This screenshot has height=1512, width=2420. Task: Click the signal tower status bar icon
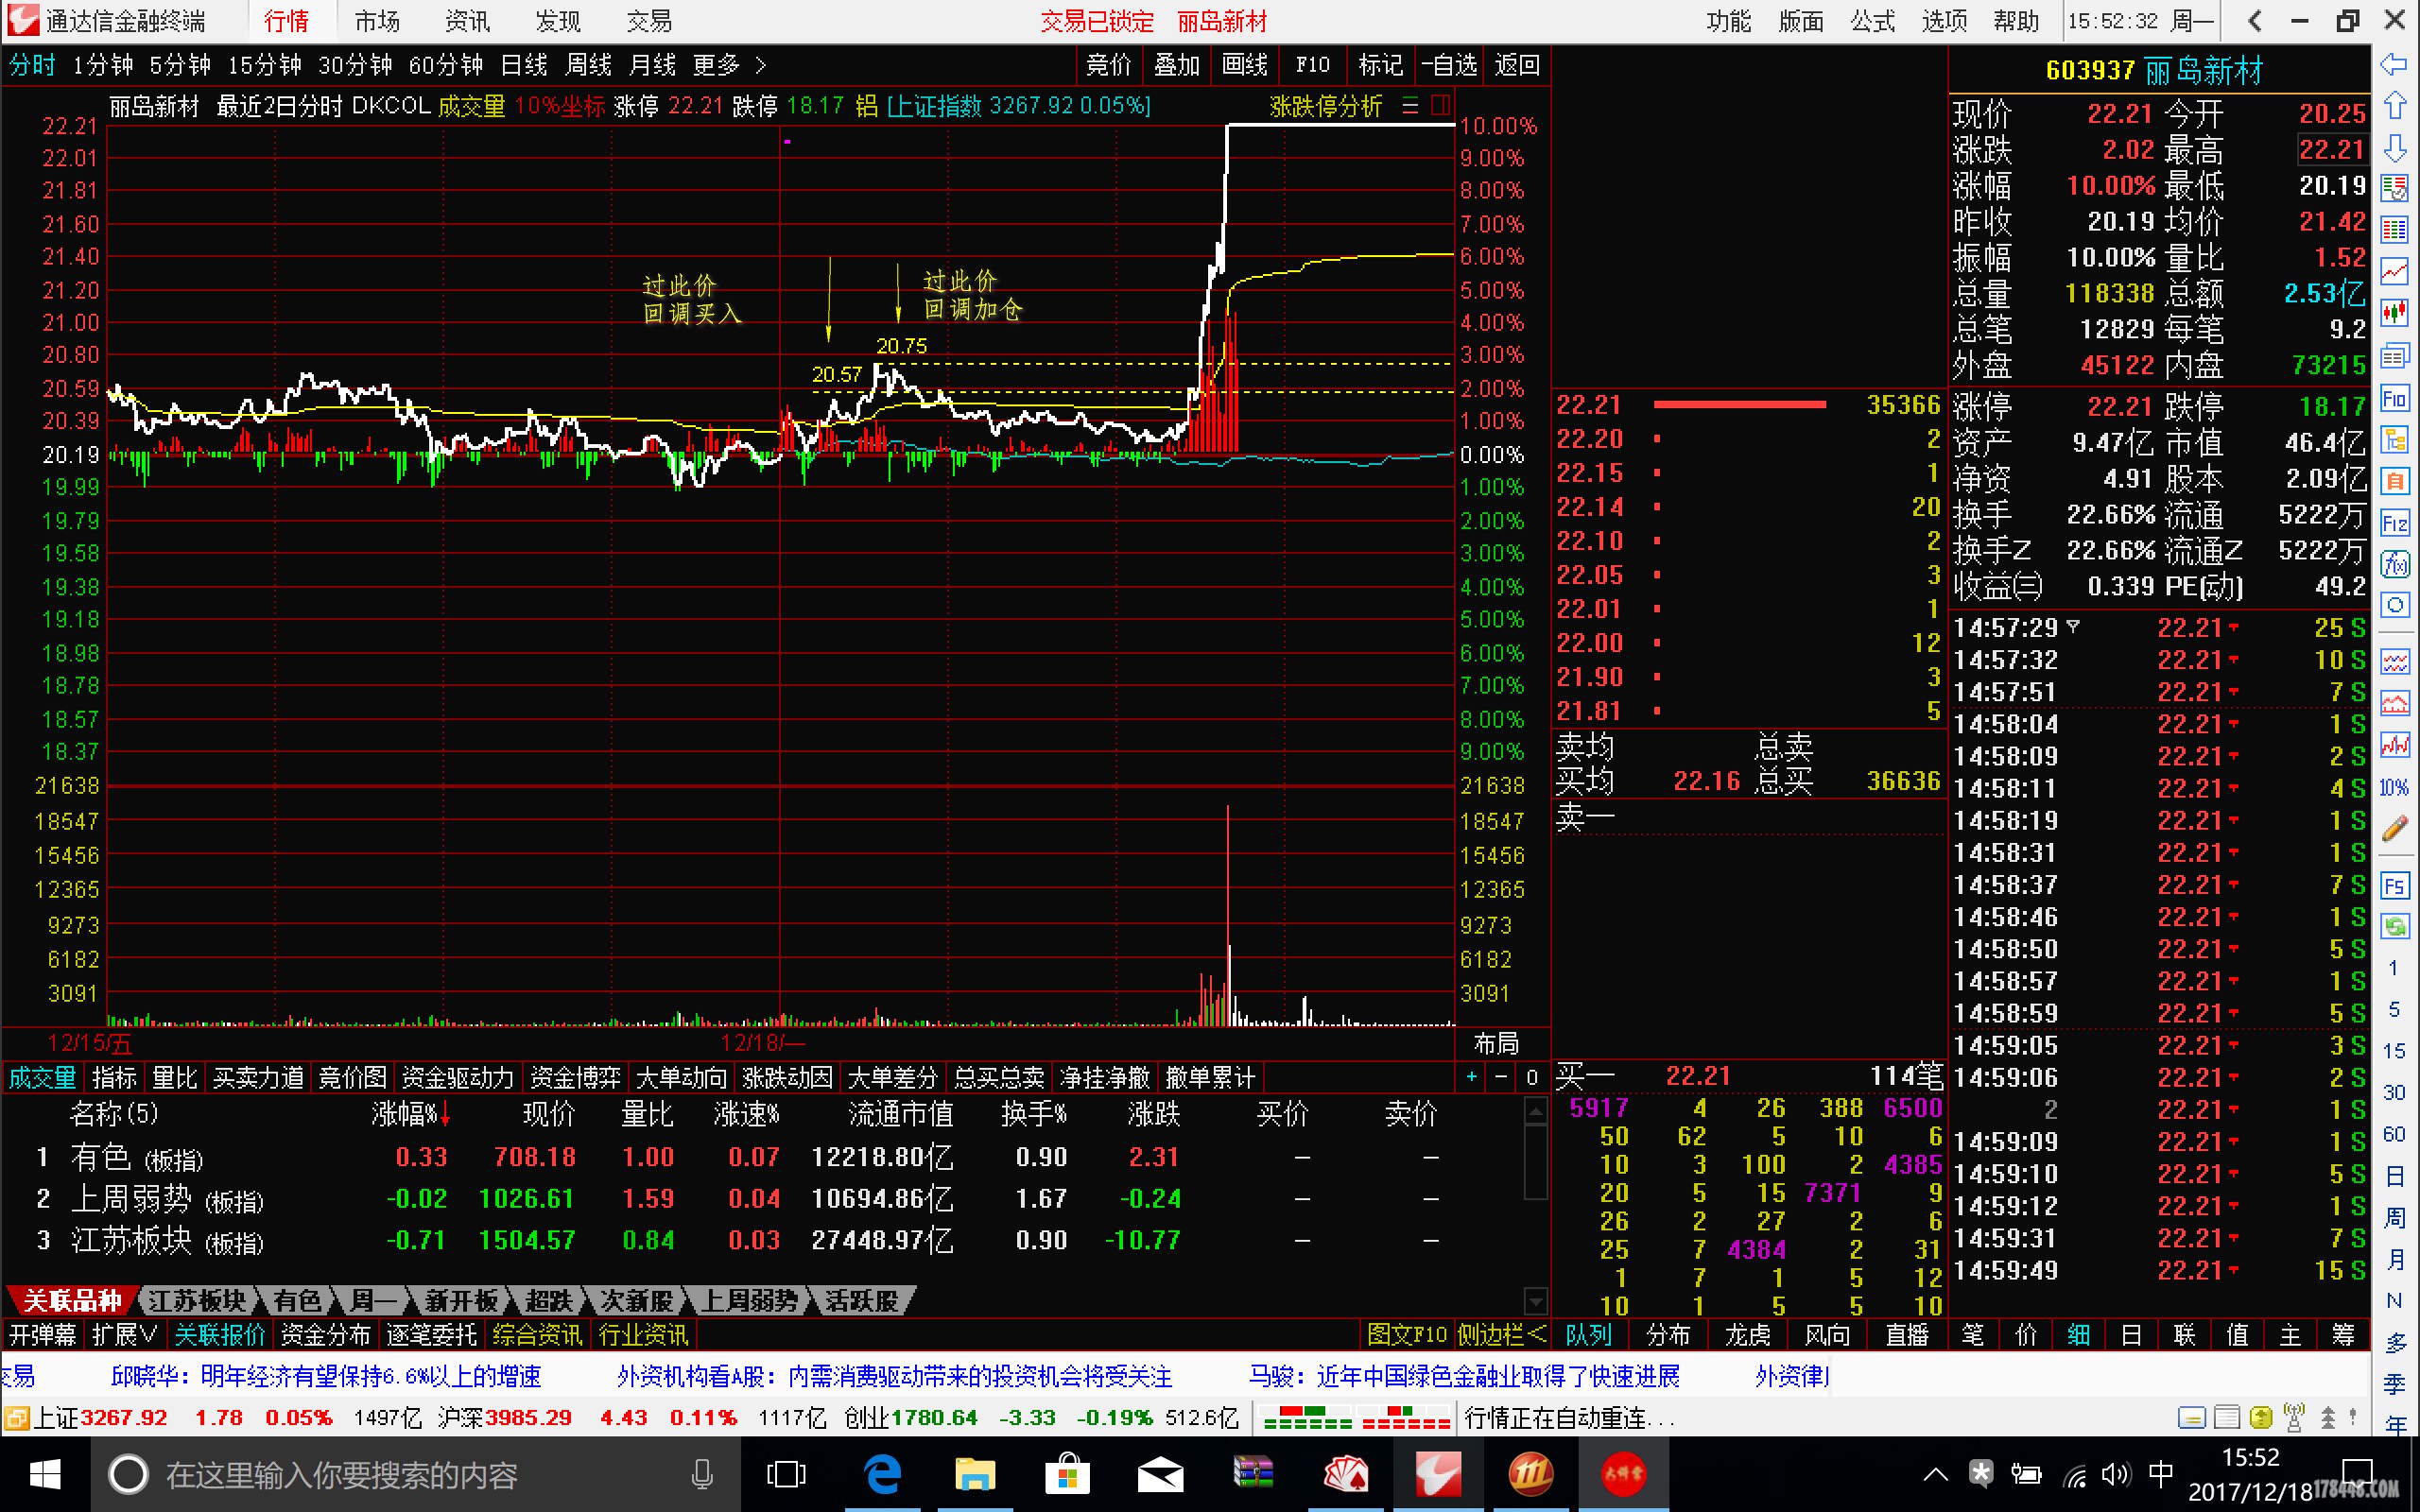[x=2294, y=1417]
